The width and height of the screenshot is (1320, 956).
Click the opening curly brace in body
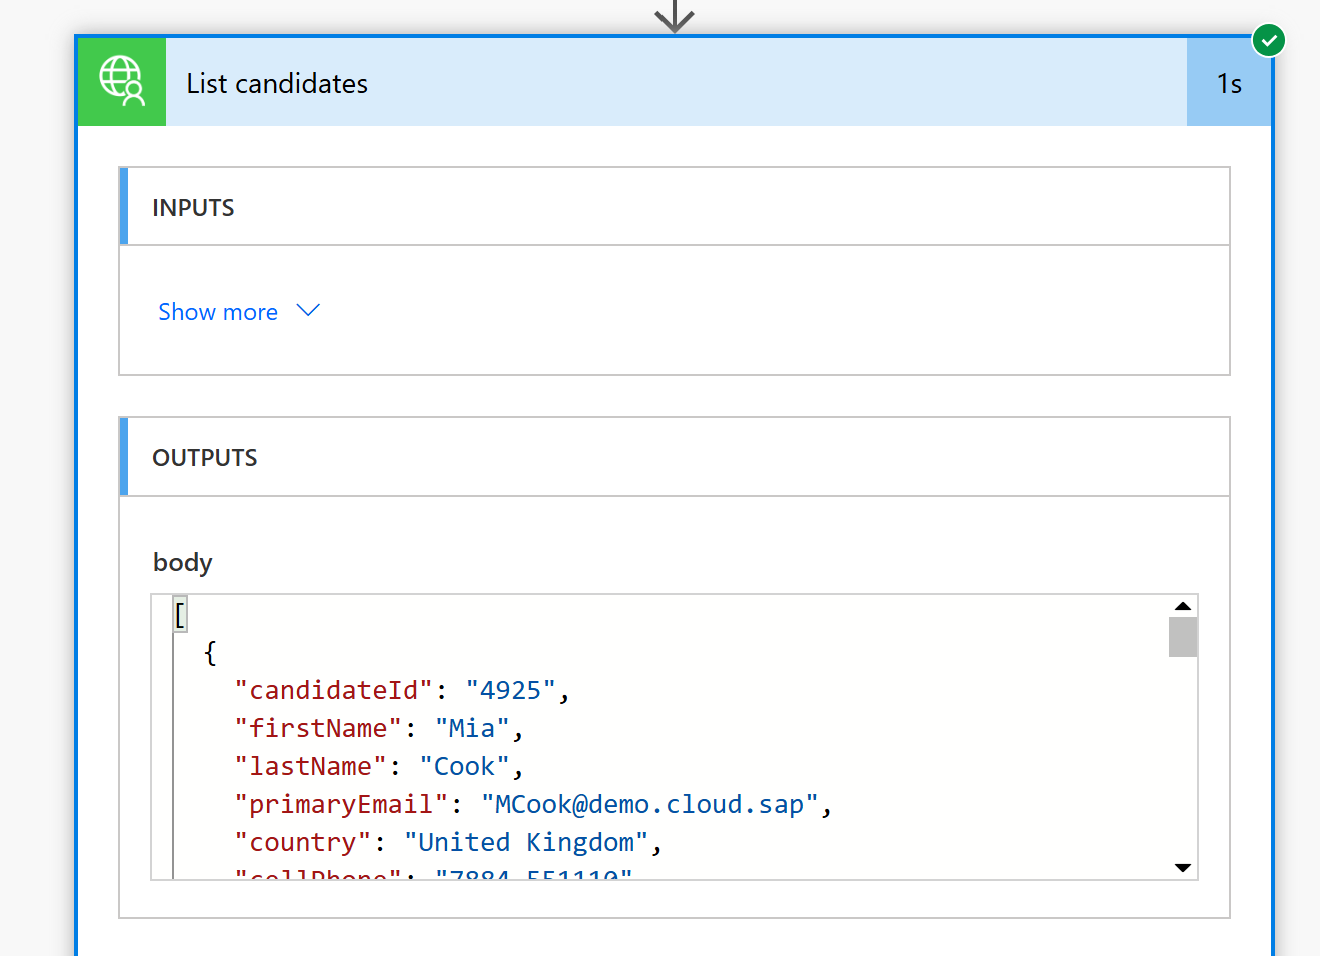point(210,653)
